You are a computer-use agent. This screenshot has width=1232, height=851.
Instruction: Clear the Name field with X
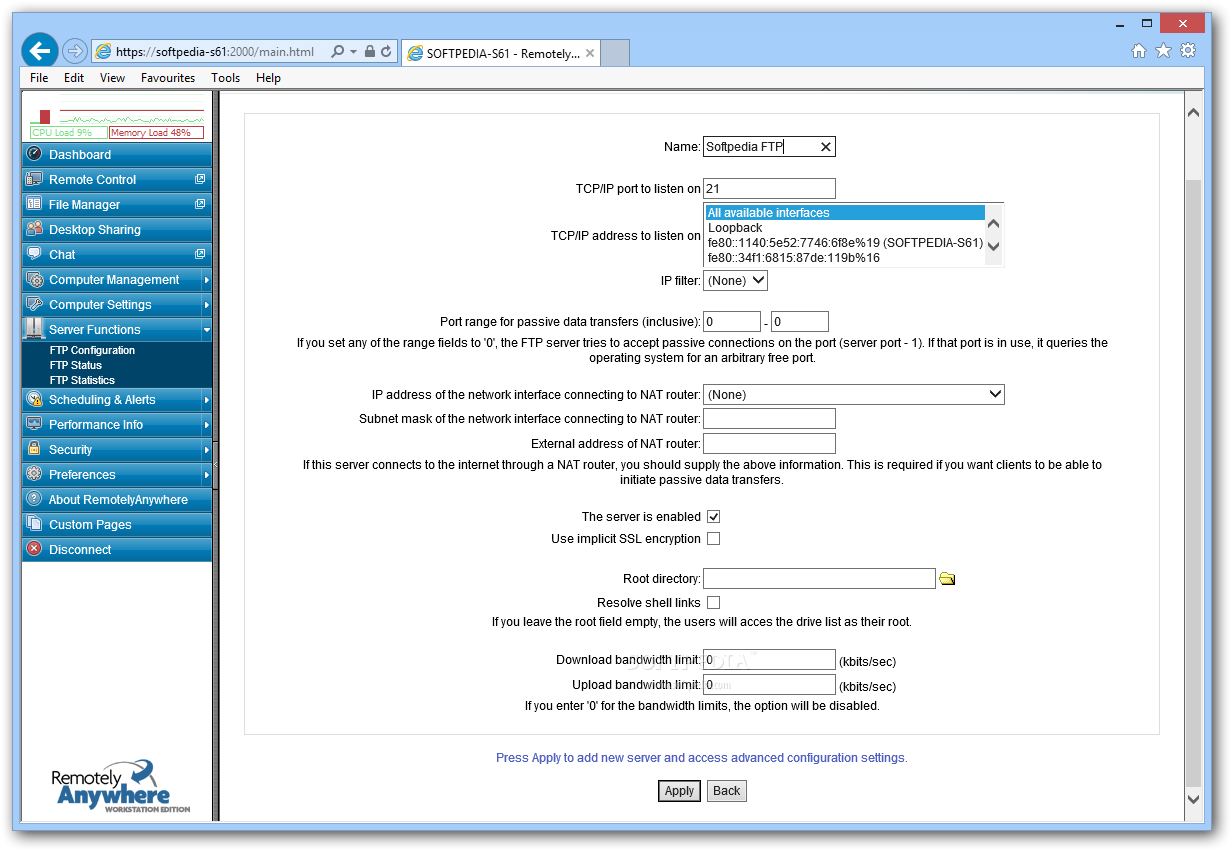click(x=825, y=147)
